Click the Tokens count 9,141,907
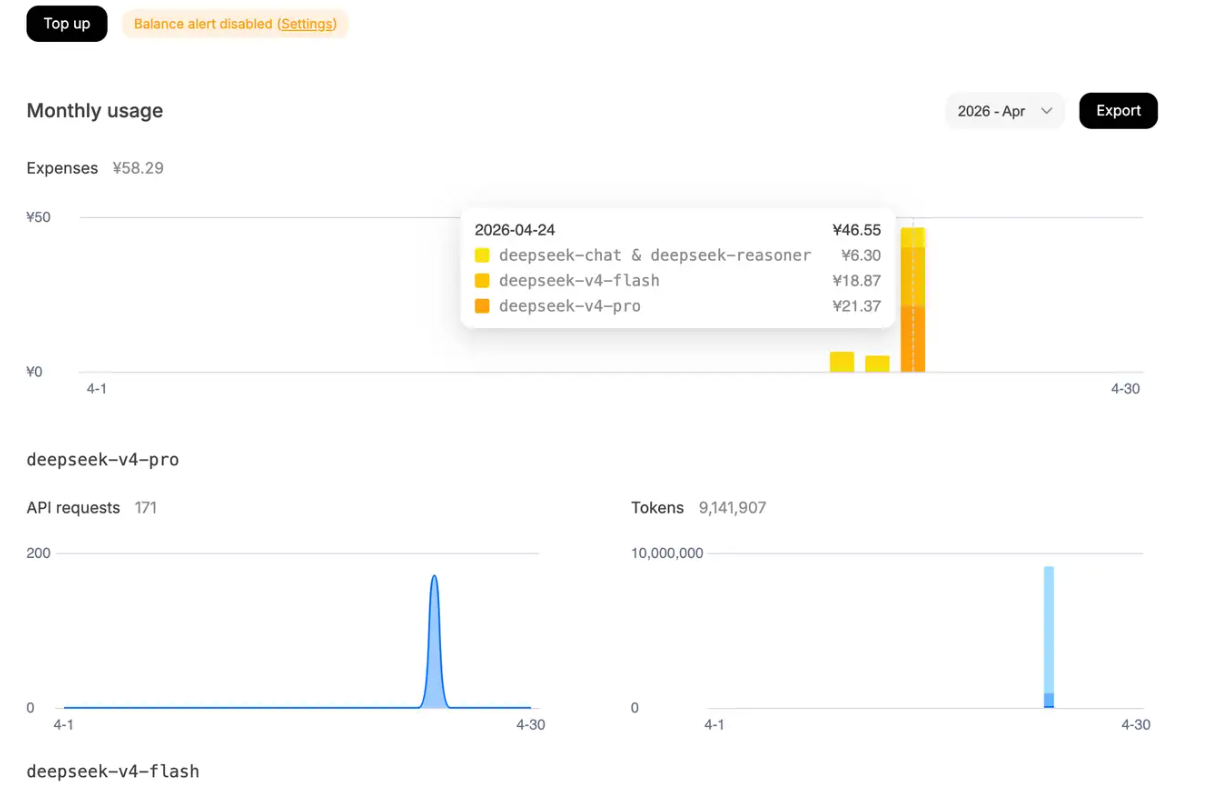1228x794 pixels. [733, 508]
